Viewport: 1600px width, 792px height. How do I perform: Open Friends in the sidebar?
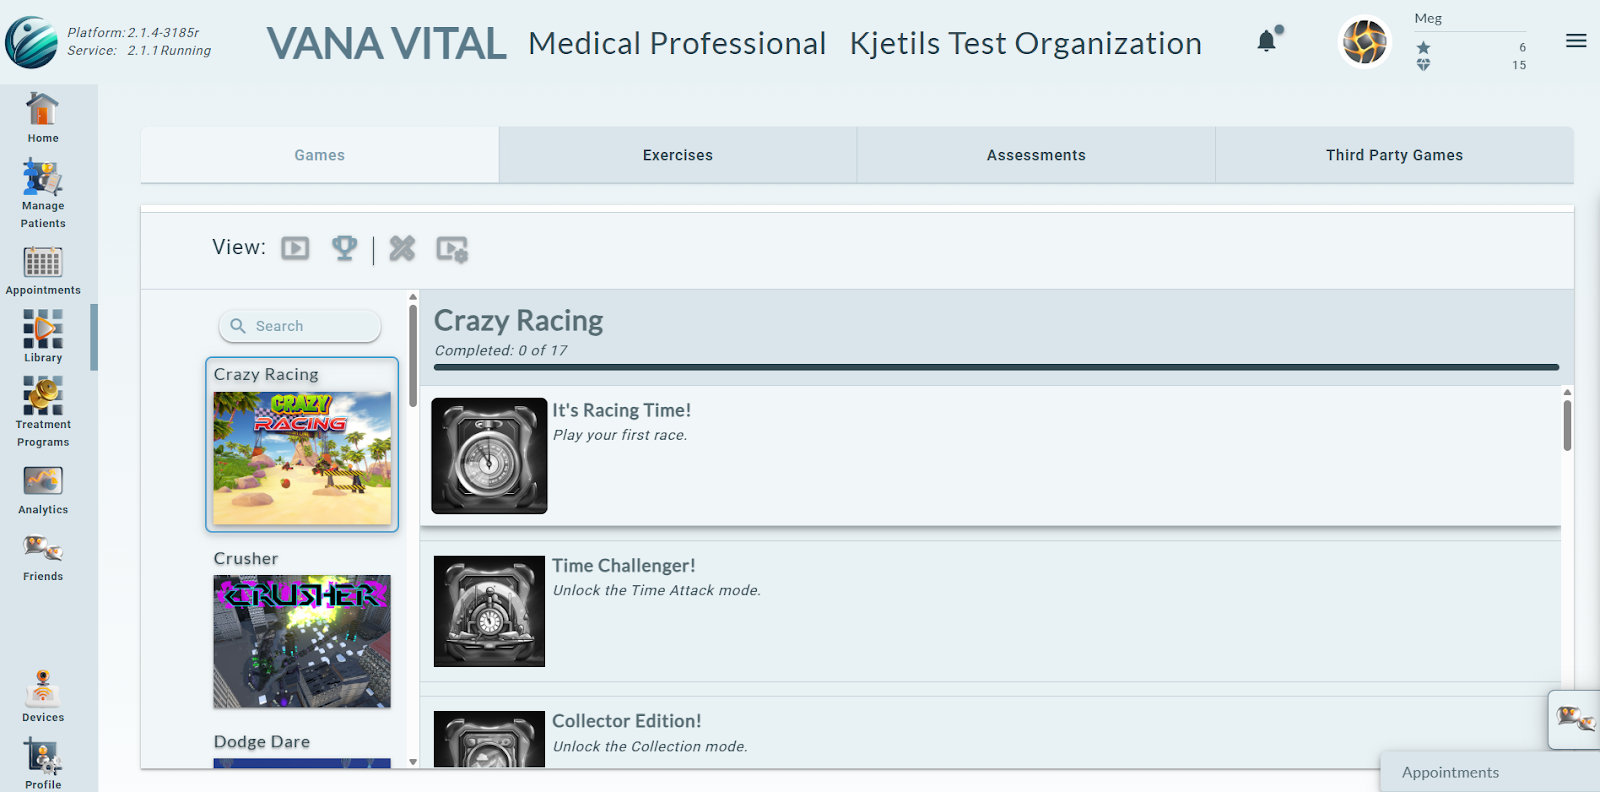42,558
